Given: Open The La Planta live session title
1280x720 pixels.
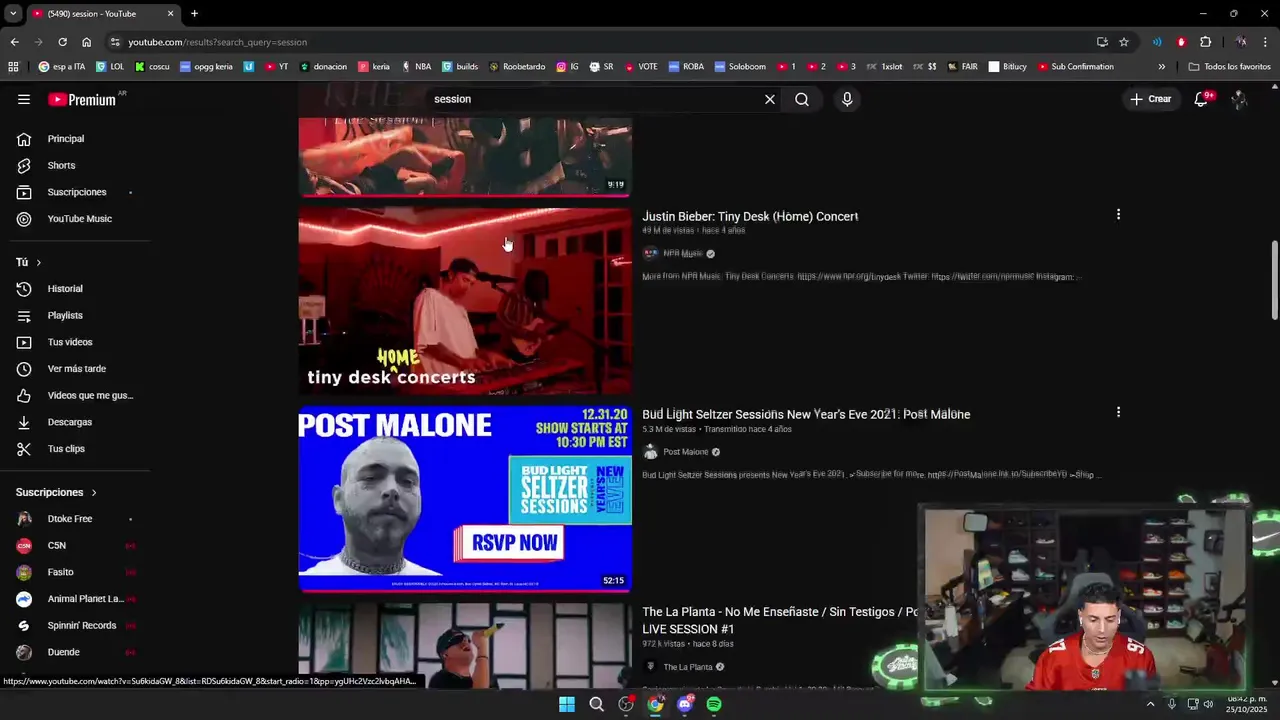Looking at the screenshot, I should (x=780, y=620).
